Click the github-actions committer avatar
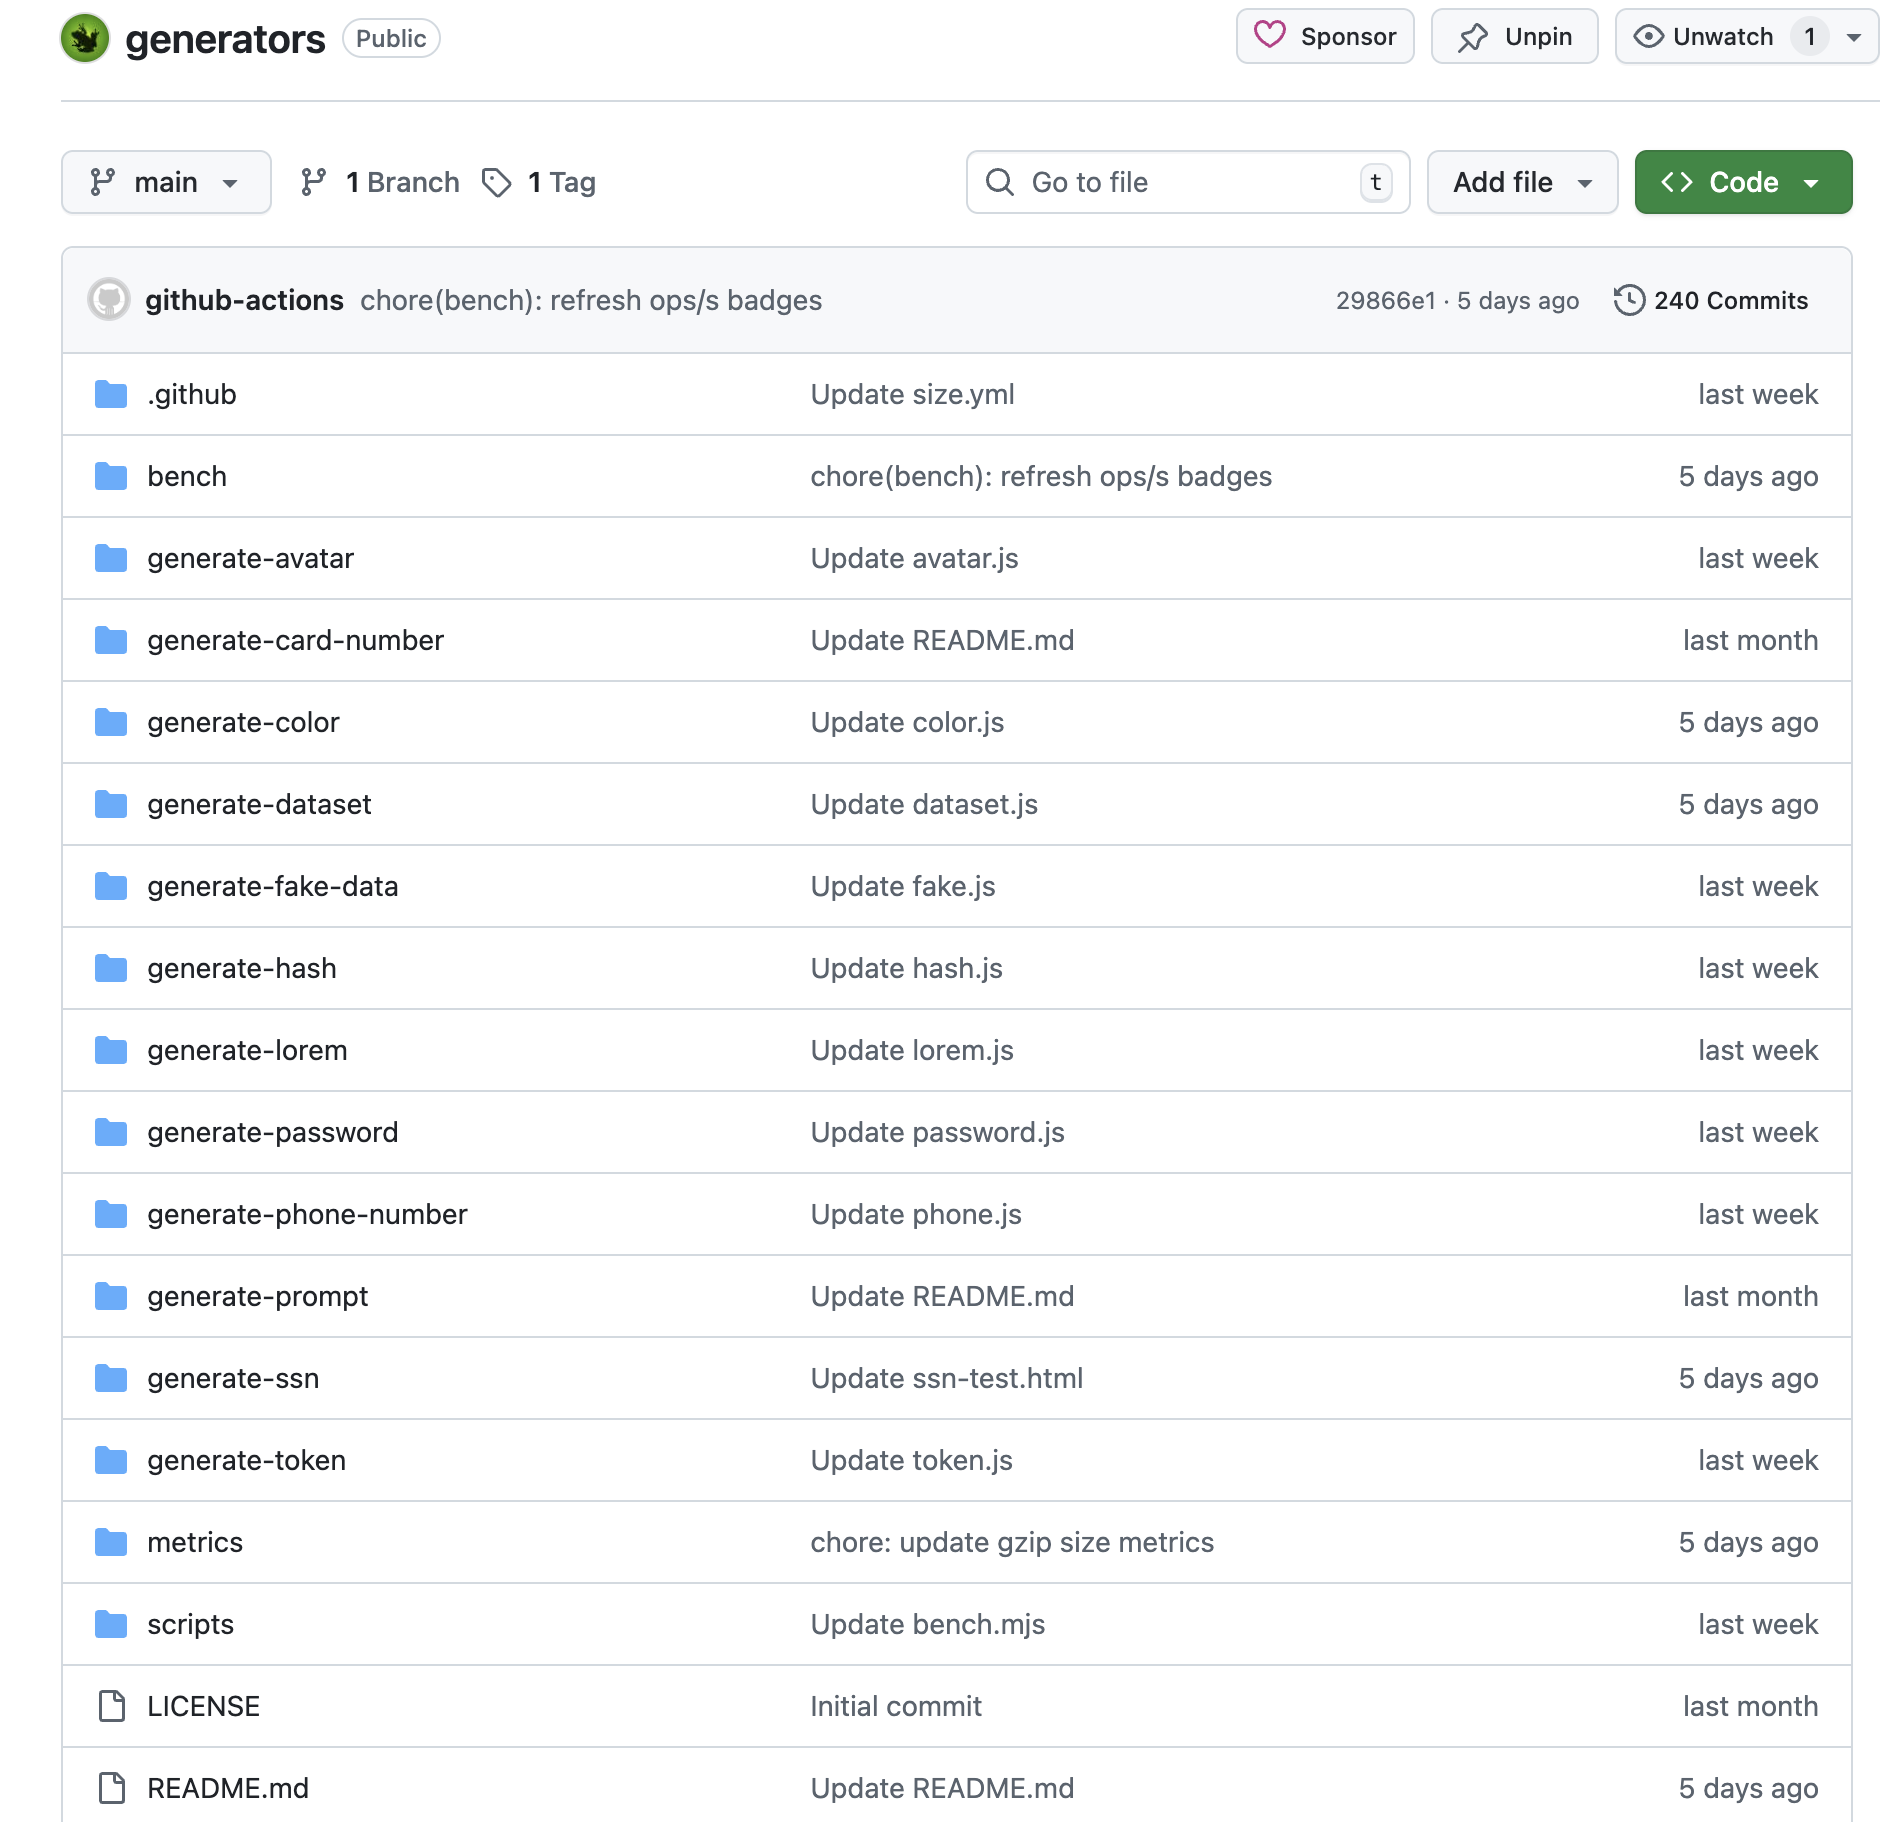 tap(109, 299)
